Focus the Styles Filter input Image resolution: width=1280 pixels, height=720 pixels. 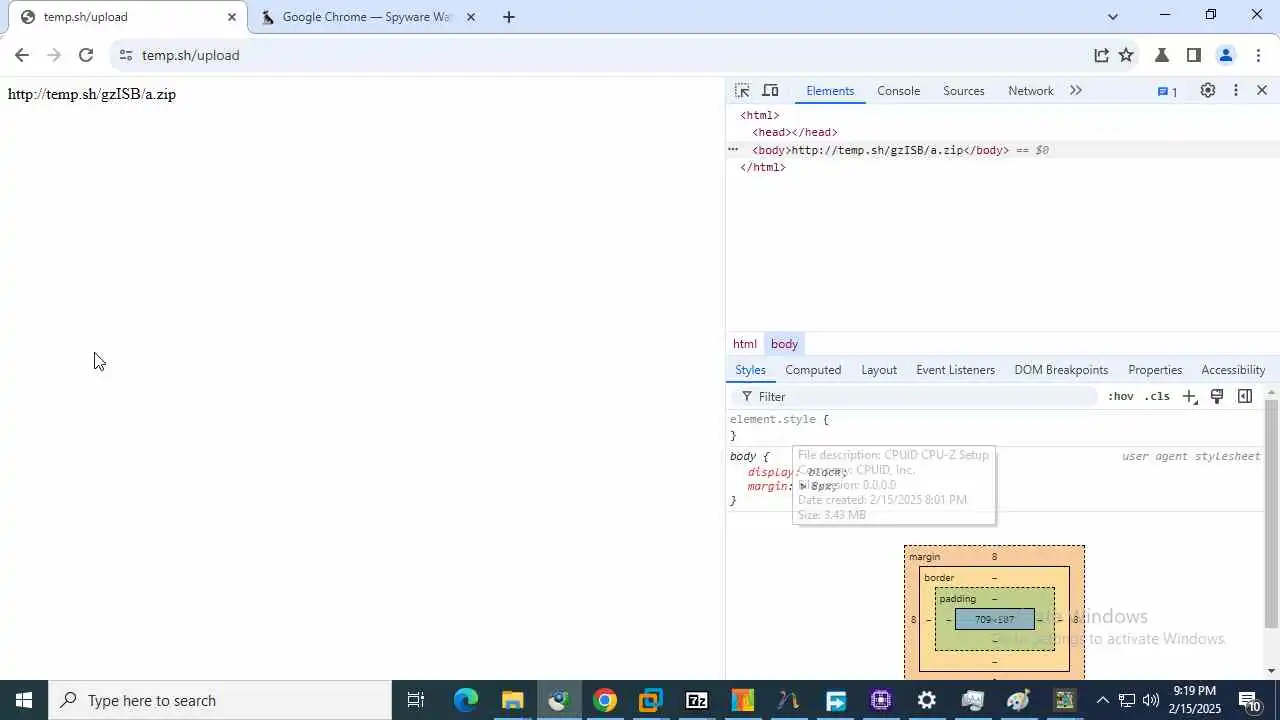click(x=915, y=397)
